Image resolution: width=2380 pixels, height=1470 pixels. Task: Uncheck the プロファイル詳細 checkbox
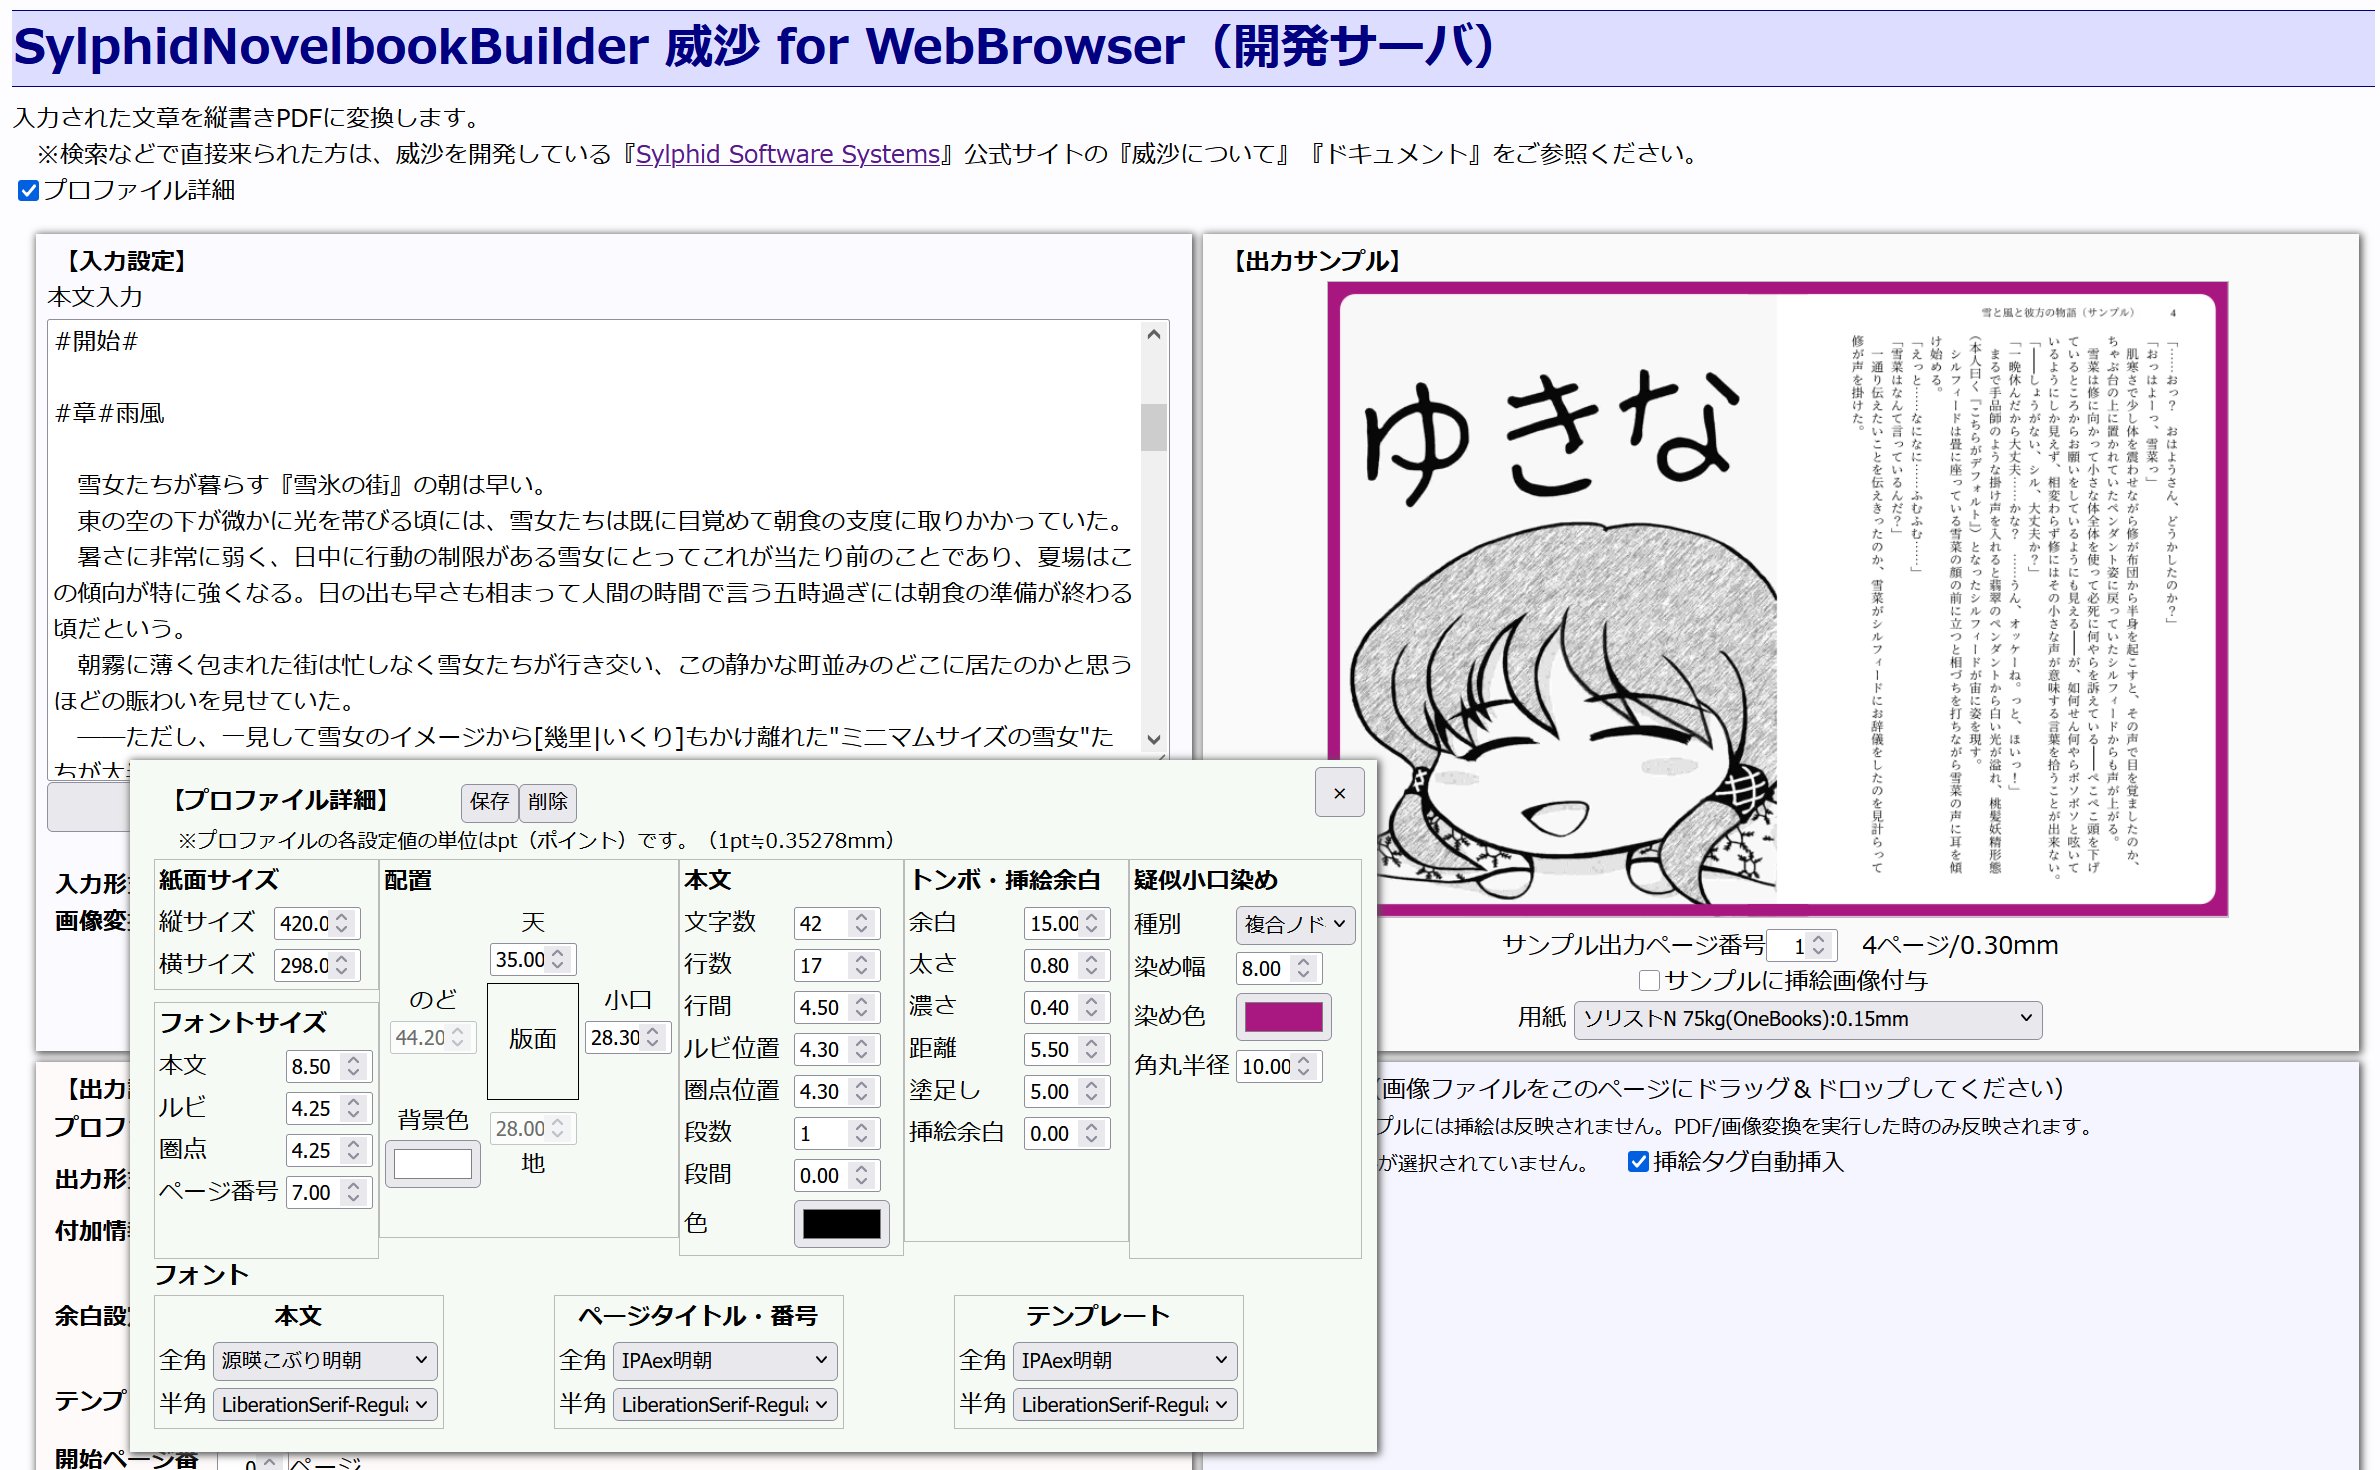point(29,190)
